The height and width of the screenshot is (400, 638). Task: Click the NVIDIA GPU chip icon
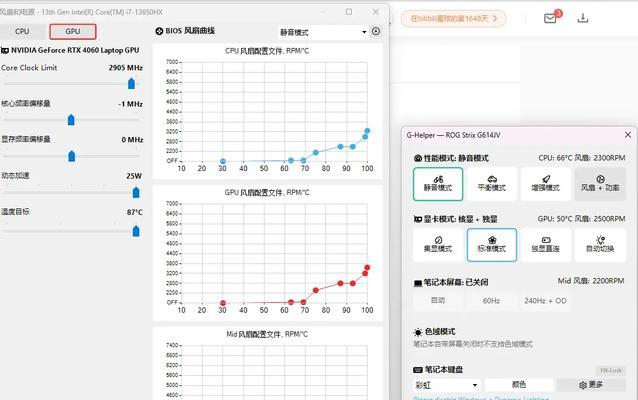click(5, 50)
